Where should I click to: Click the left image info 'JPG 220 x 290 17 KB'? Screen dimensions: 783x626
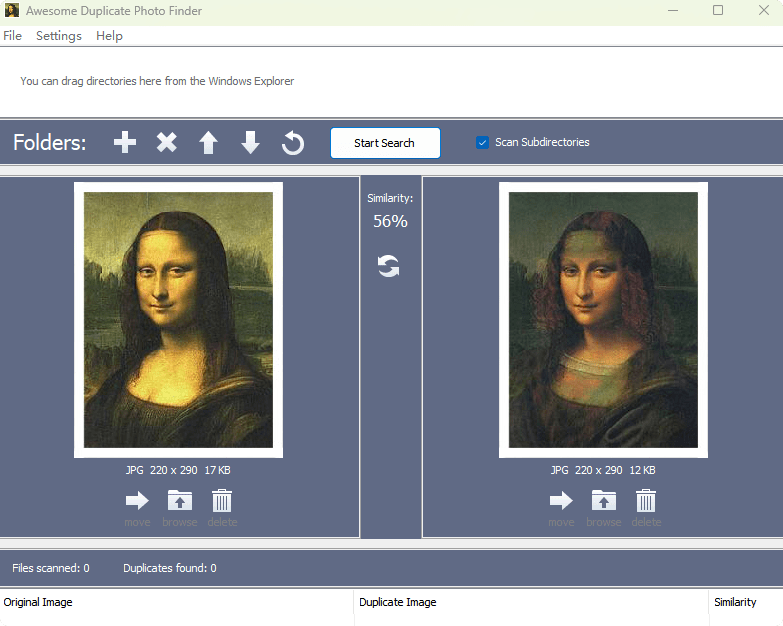coord(178,470)
